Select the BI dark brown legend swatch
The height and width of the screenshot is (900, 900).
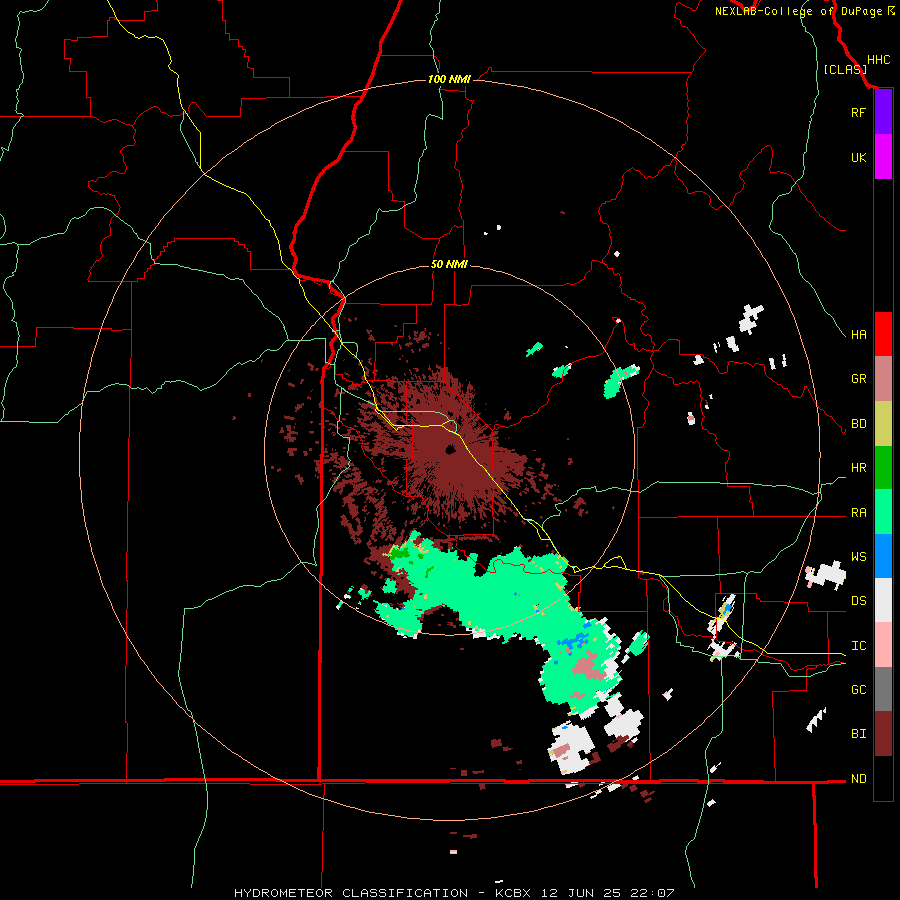883,734
